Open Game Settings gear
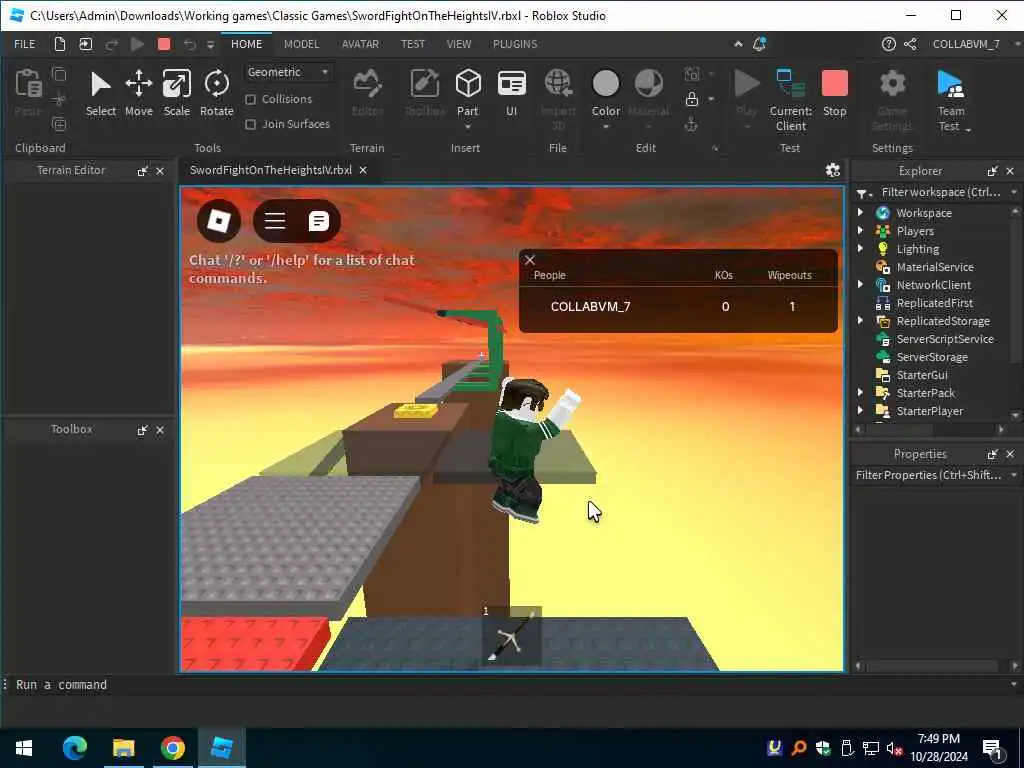The height and width of the screenshot is (768, 1024). click(x=892, y=99)
